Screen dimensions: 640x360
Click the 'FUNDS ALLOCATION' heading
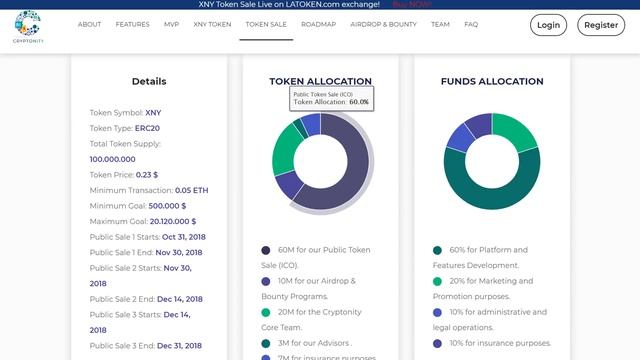492,81
